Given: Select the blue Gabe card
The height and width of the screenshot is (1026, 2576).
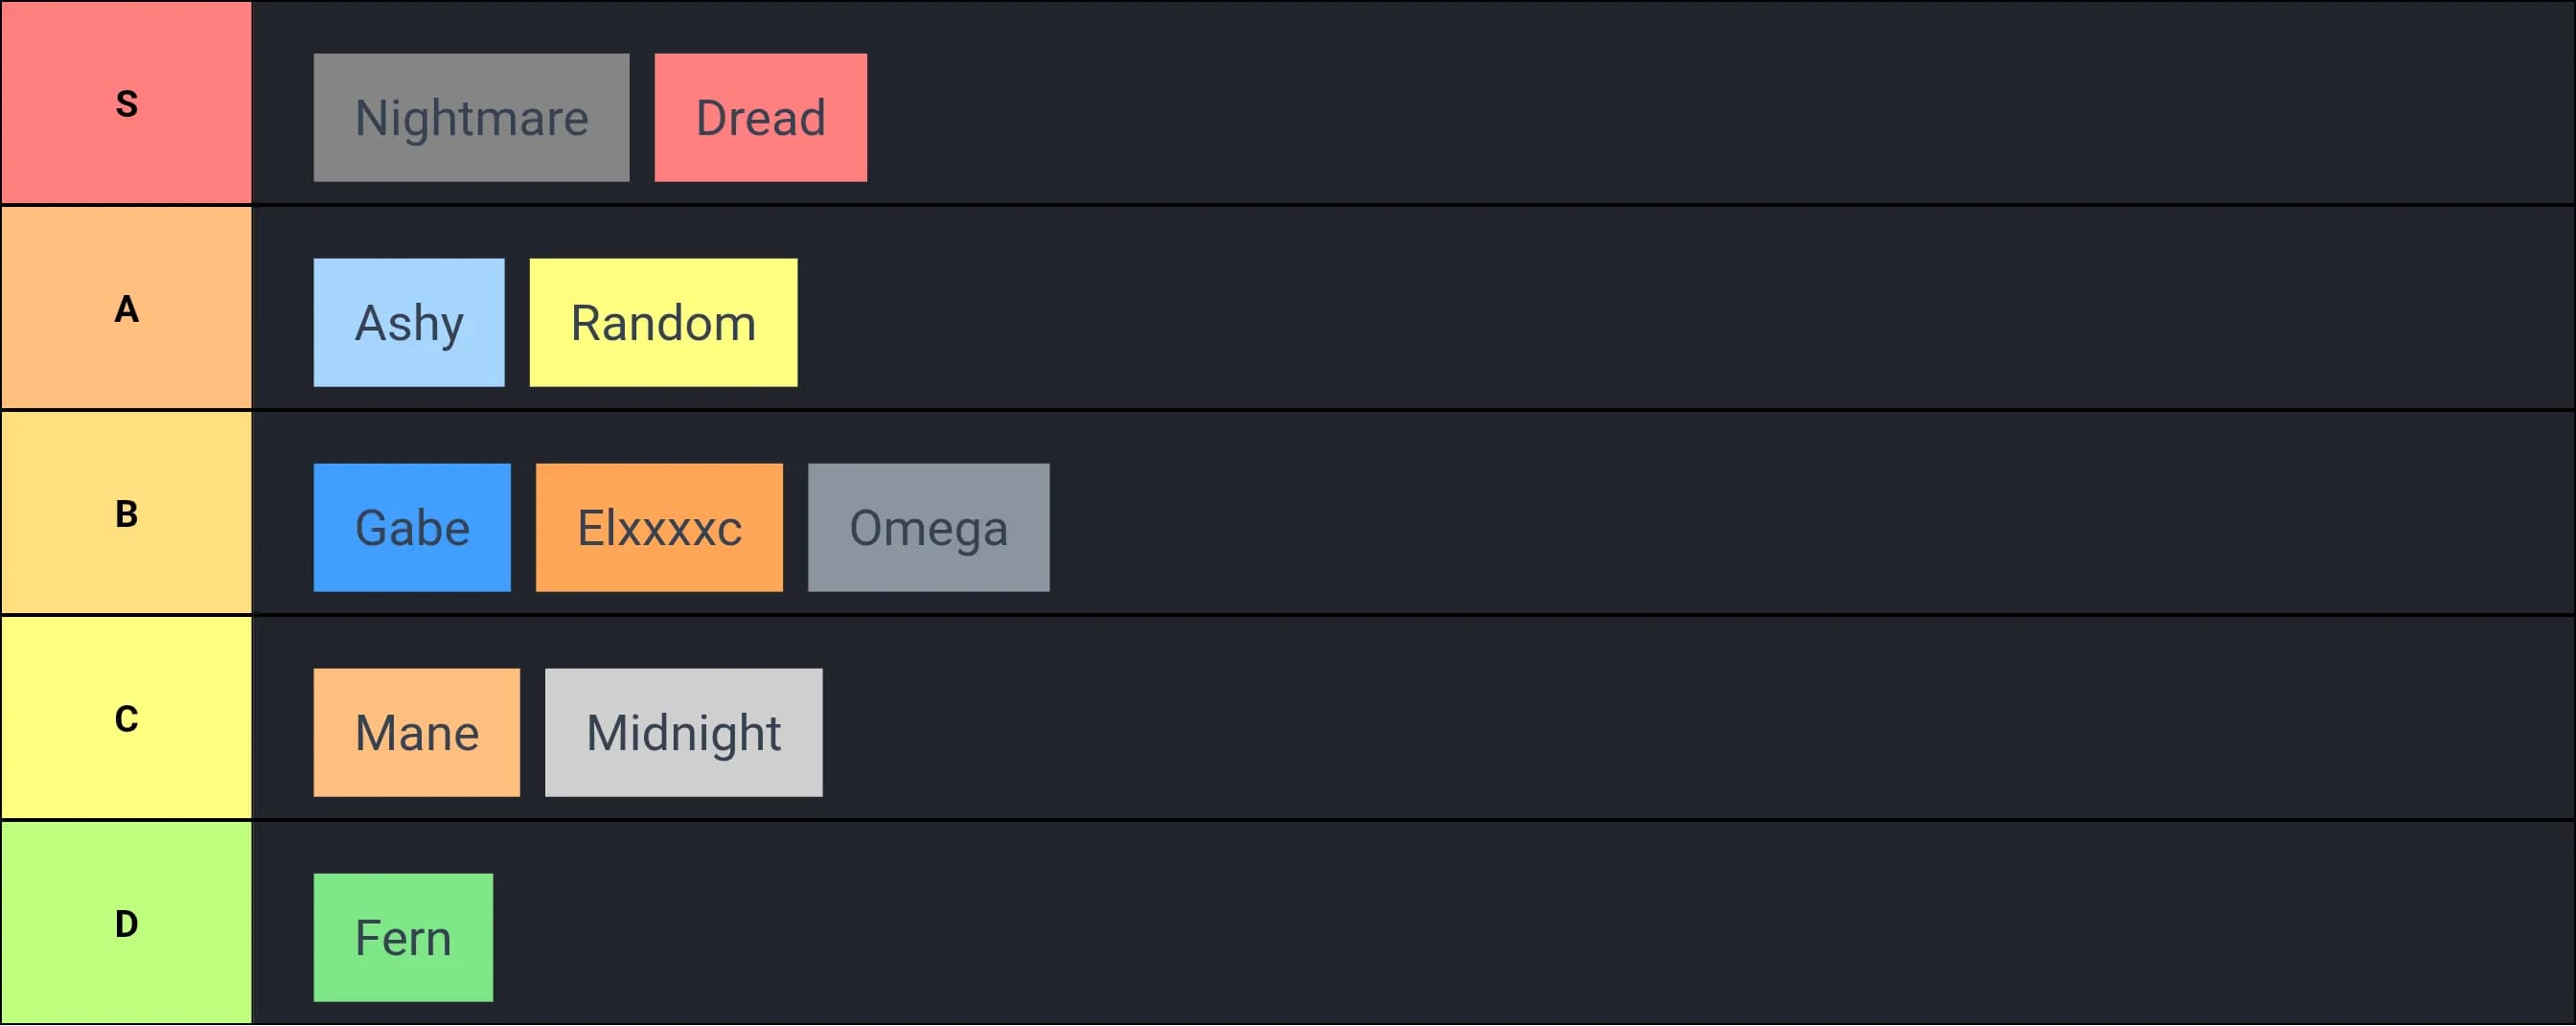Looking at the screenshot, I should [411, 528].
